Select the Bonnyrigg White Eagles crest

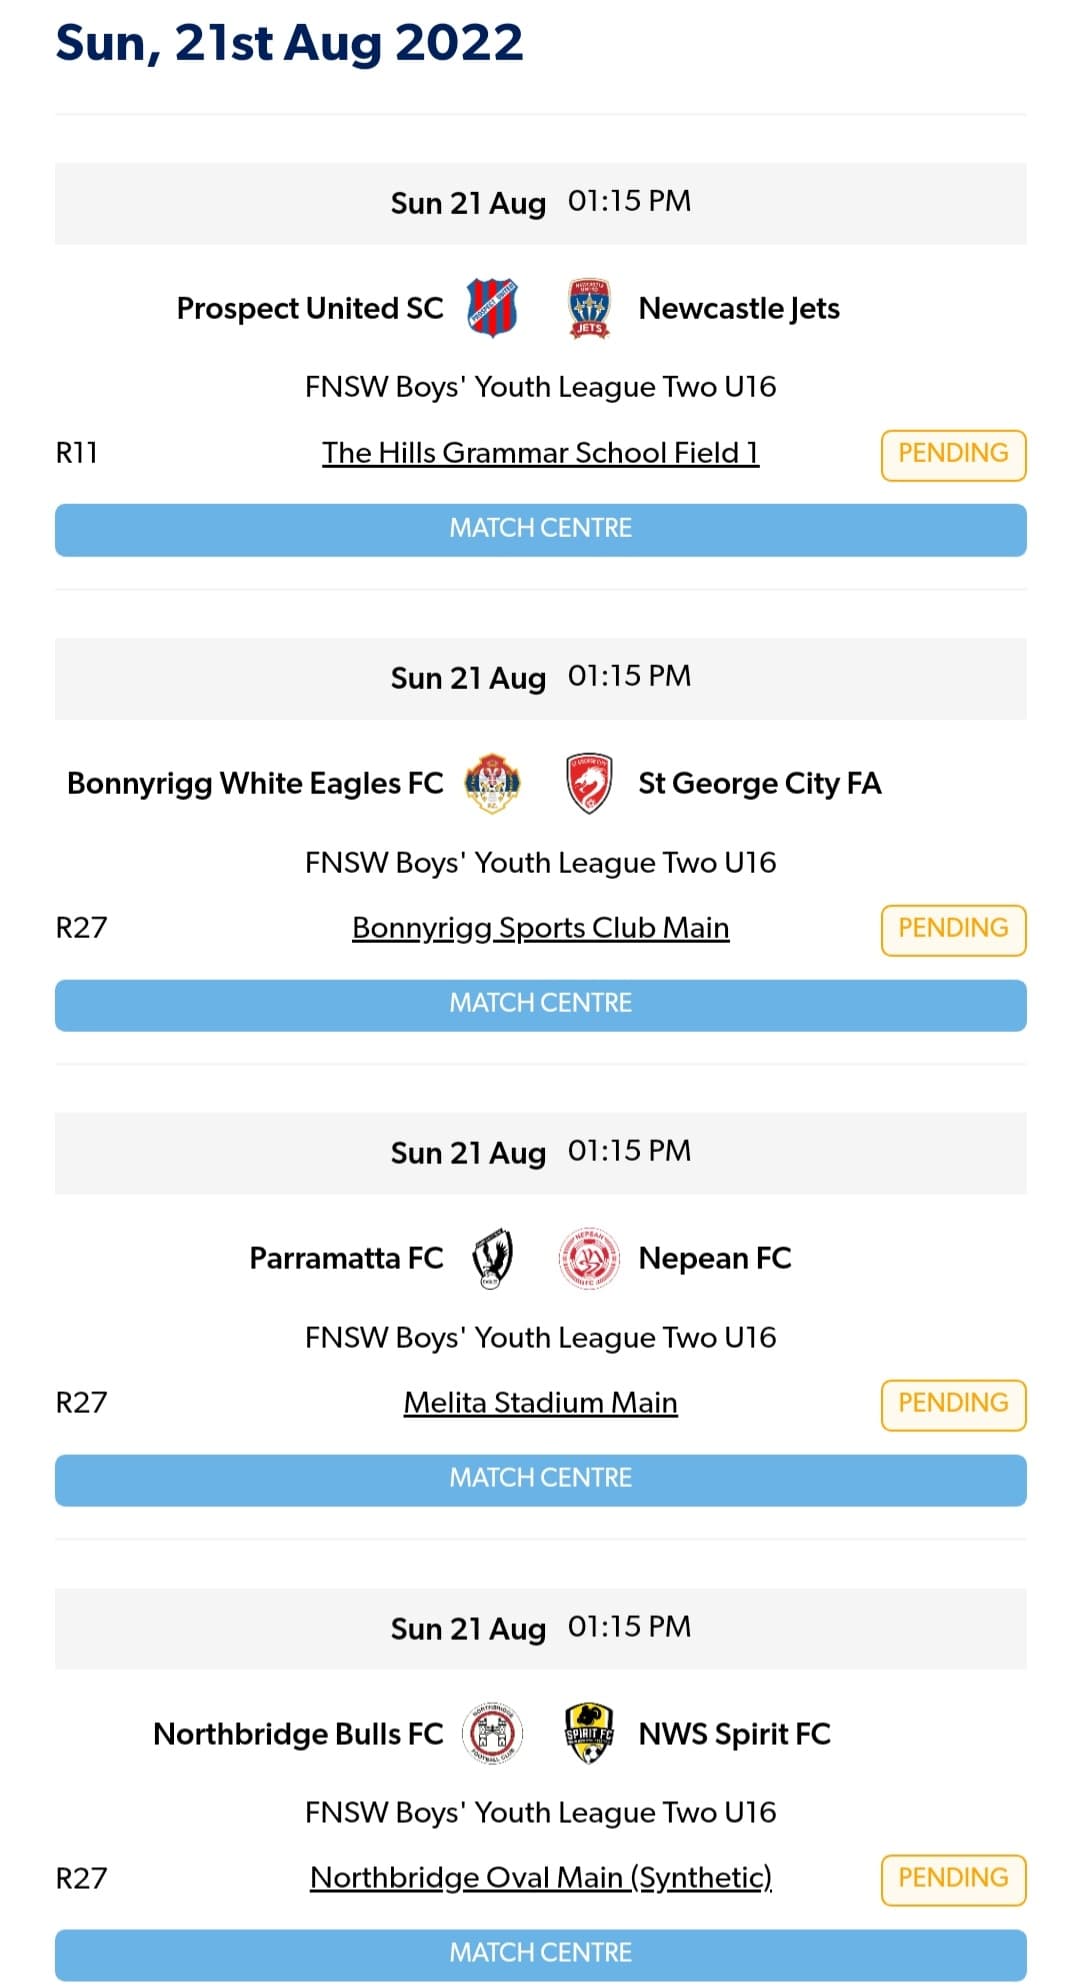point(492,784)
